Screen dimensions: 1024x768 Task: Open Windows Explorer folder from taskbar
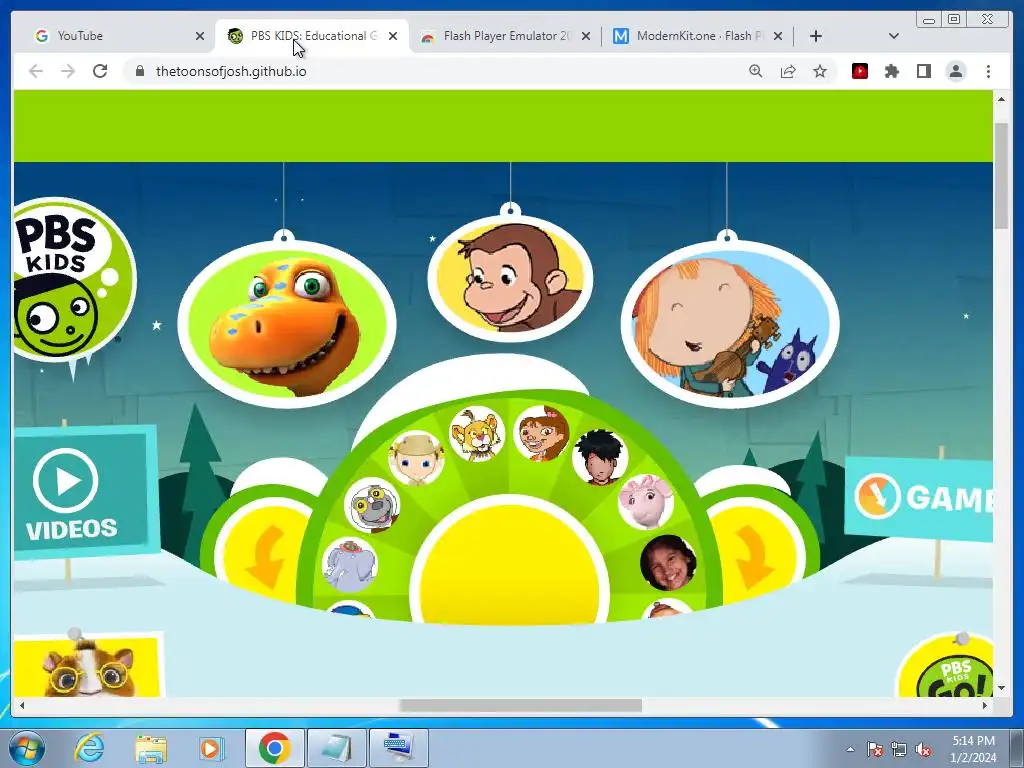151,748
